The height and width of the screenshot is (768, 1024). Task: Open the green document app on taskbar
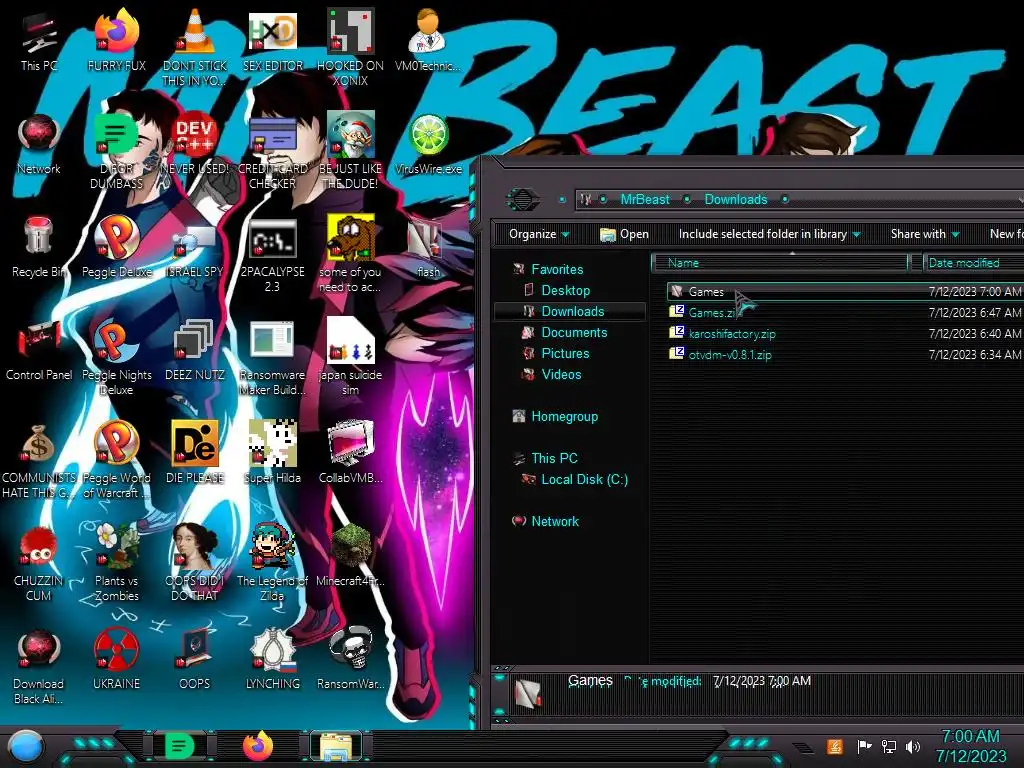click(179, 746)
